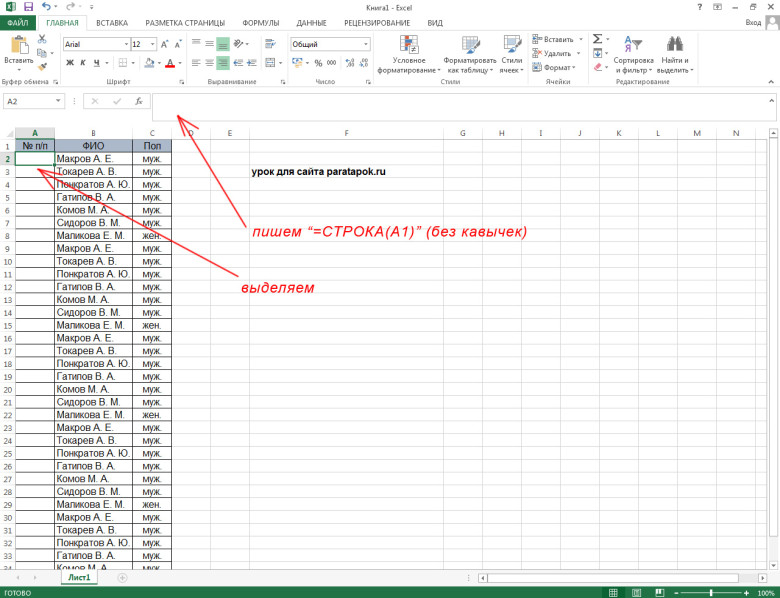780x598 pixels.
Task: Click the zoom slider handle
Action: pos(711,593)
